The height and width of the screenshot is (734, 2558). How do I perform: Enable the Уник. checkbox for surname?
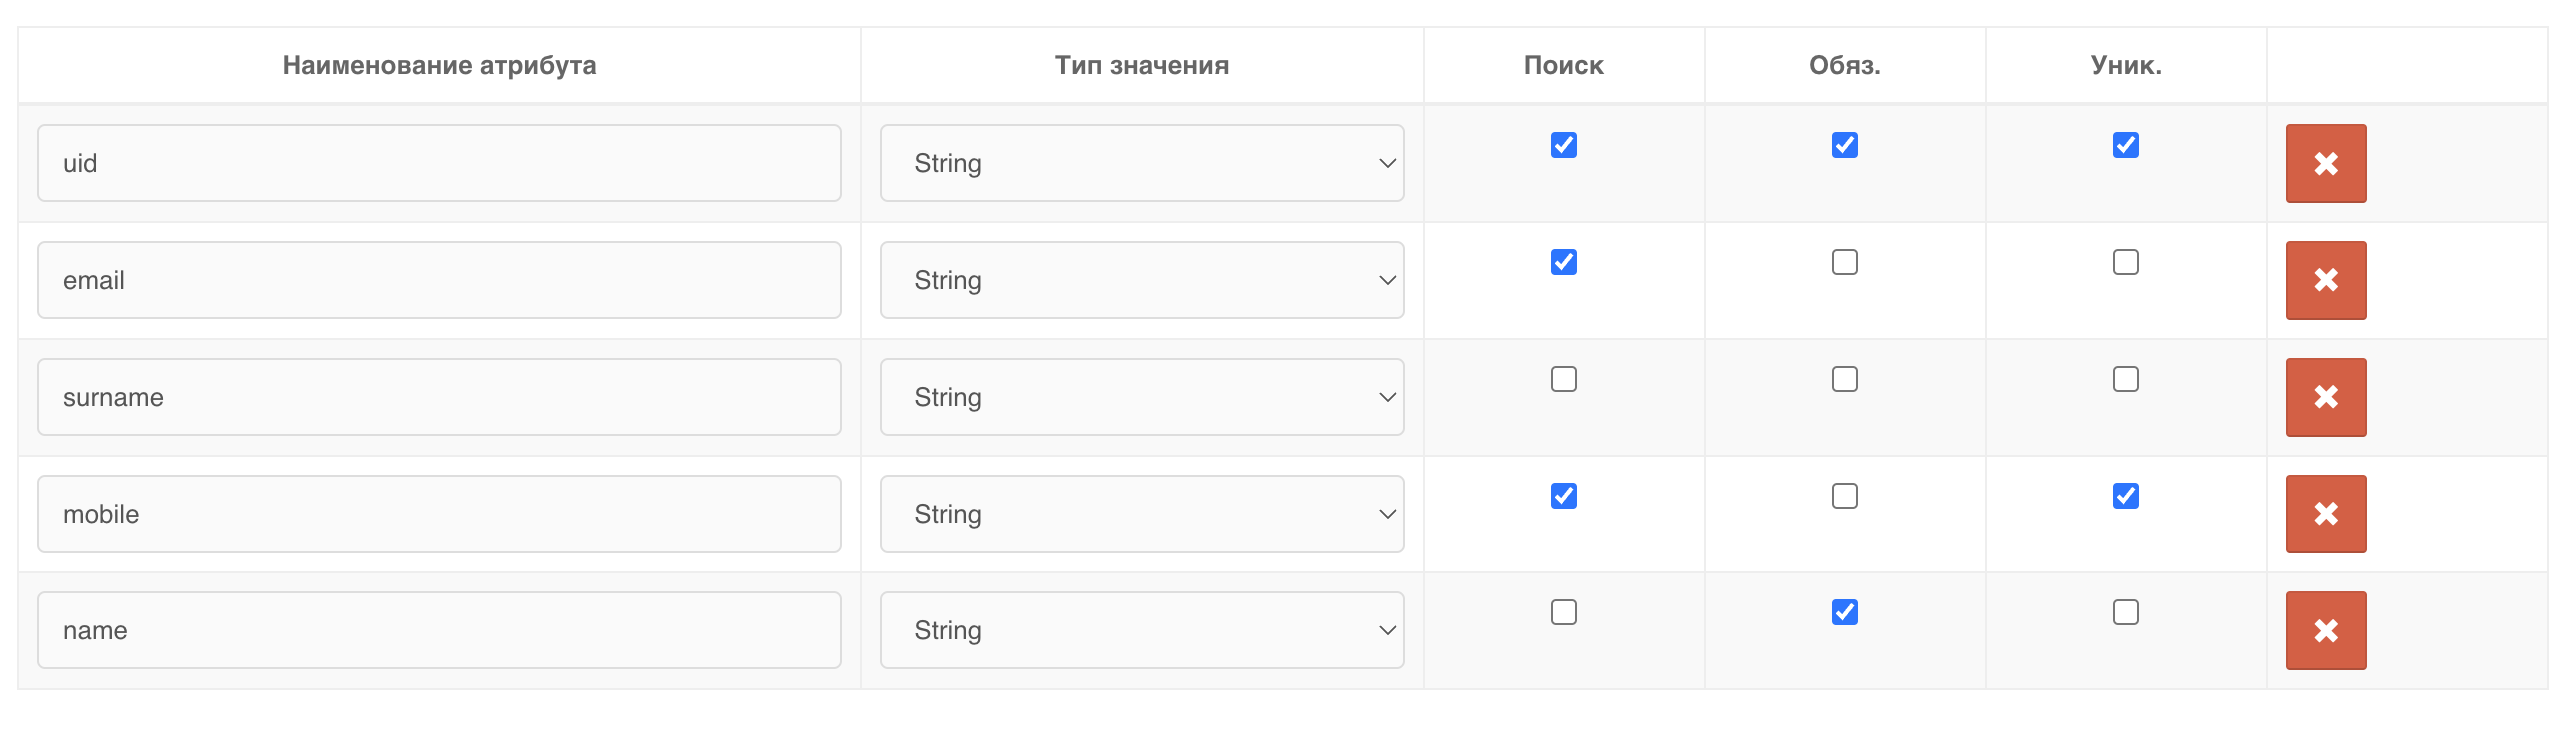tap(2124, 378)
